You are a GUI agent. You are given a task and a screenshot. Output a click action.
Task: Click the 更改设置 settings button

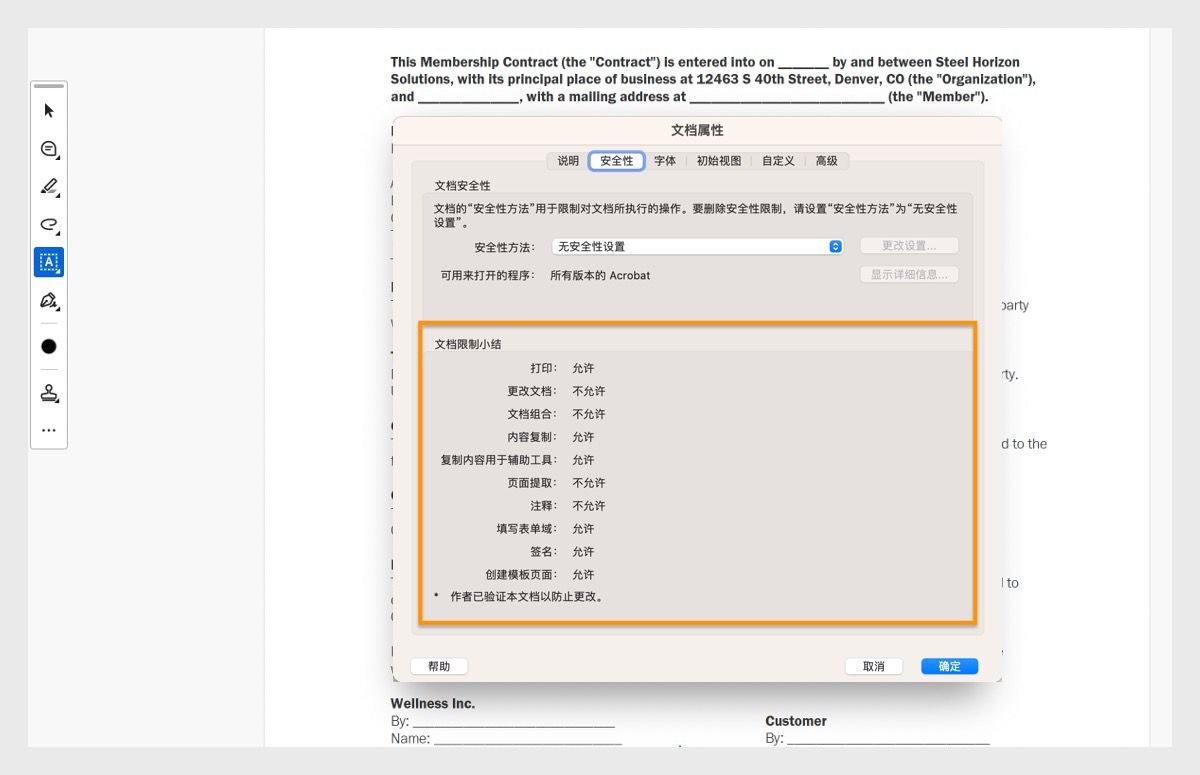pyautogui.click(x=909, y=245)
